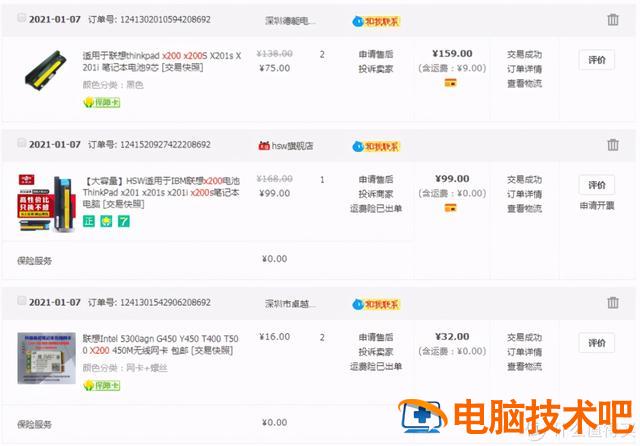Delete order 1241520927422208692 with trash icon

[x=613, y=145]
